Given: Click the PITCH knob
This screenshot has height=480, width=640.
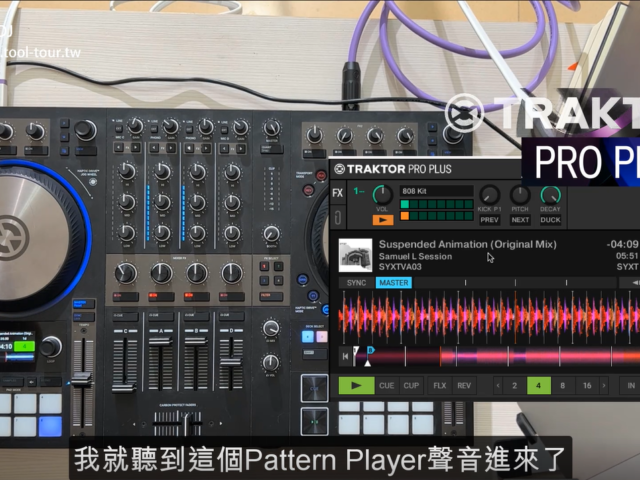Looking at the screenshot, I should [520, 196].
